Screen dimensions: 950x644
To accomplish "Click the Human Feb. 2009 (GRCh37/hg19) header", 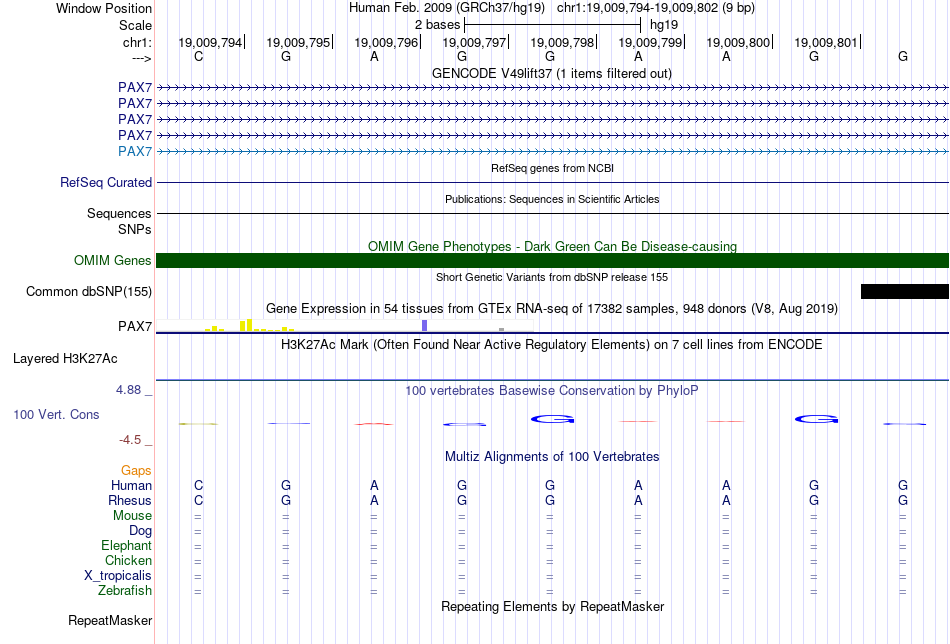I will tap(447, 8).
